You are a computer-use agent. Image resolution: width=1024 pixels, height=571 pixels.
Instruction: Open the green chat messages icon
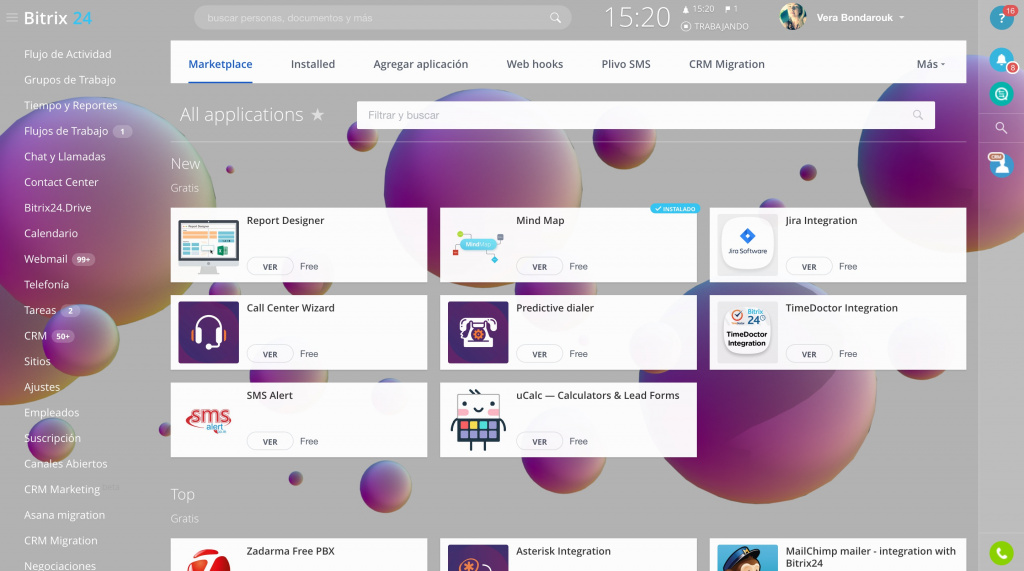(x=1000, y=93)
